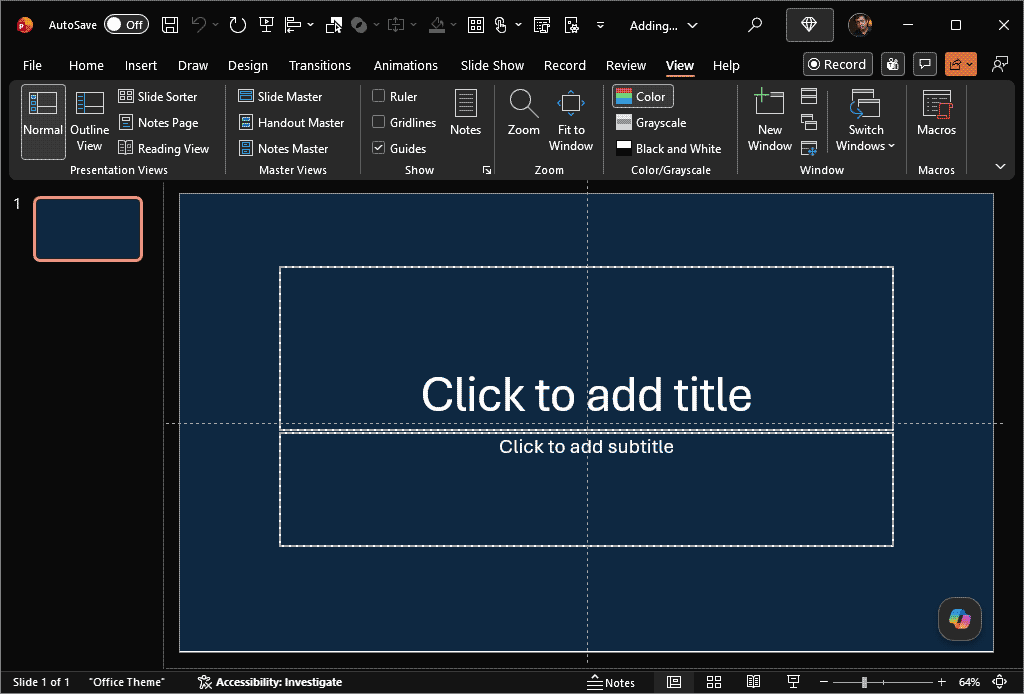The height and width of the screenshot is (694, 1024).
Task: Open the Touch/Mouse mode dropdown arrow
Action: pyautogui.click(x=519, y=25)
